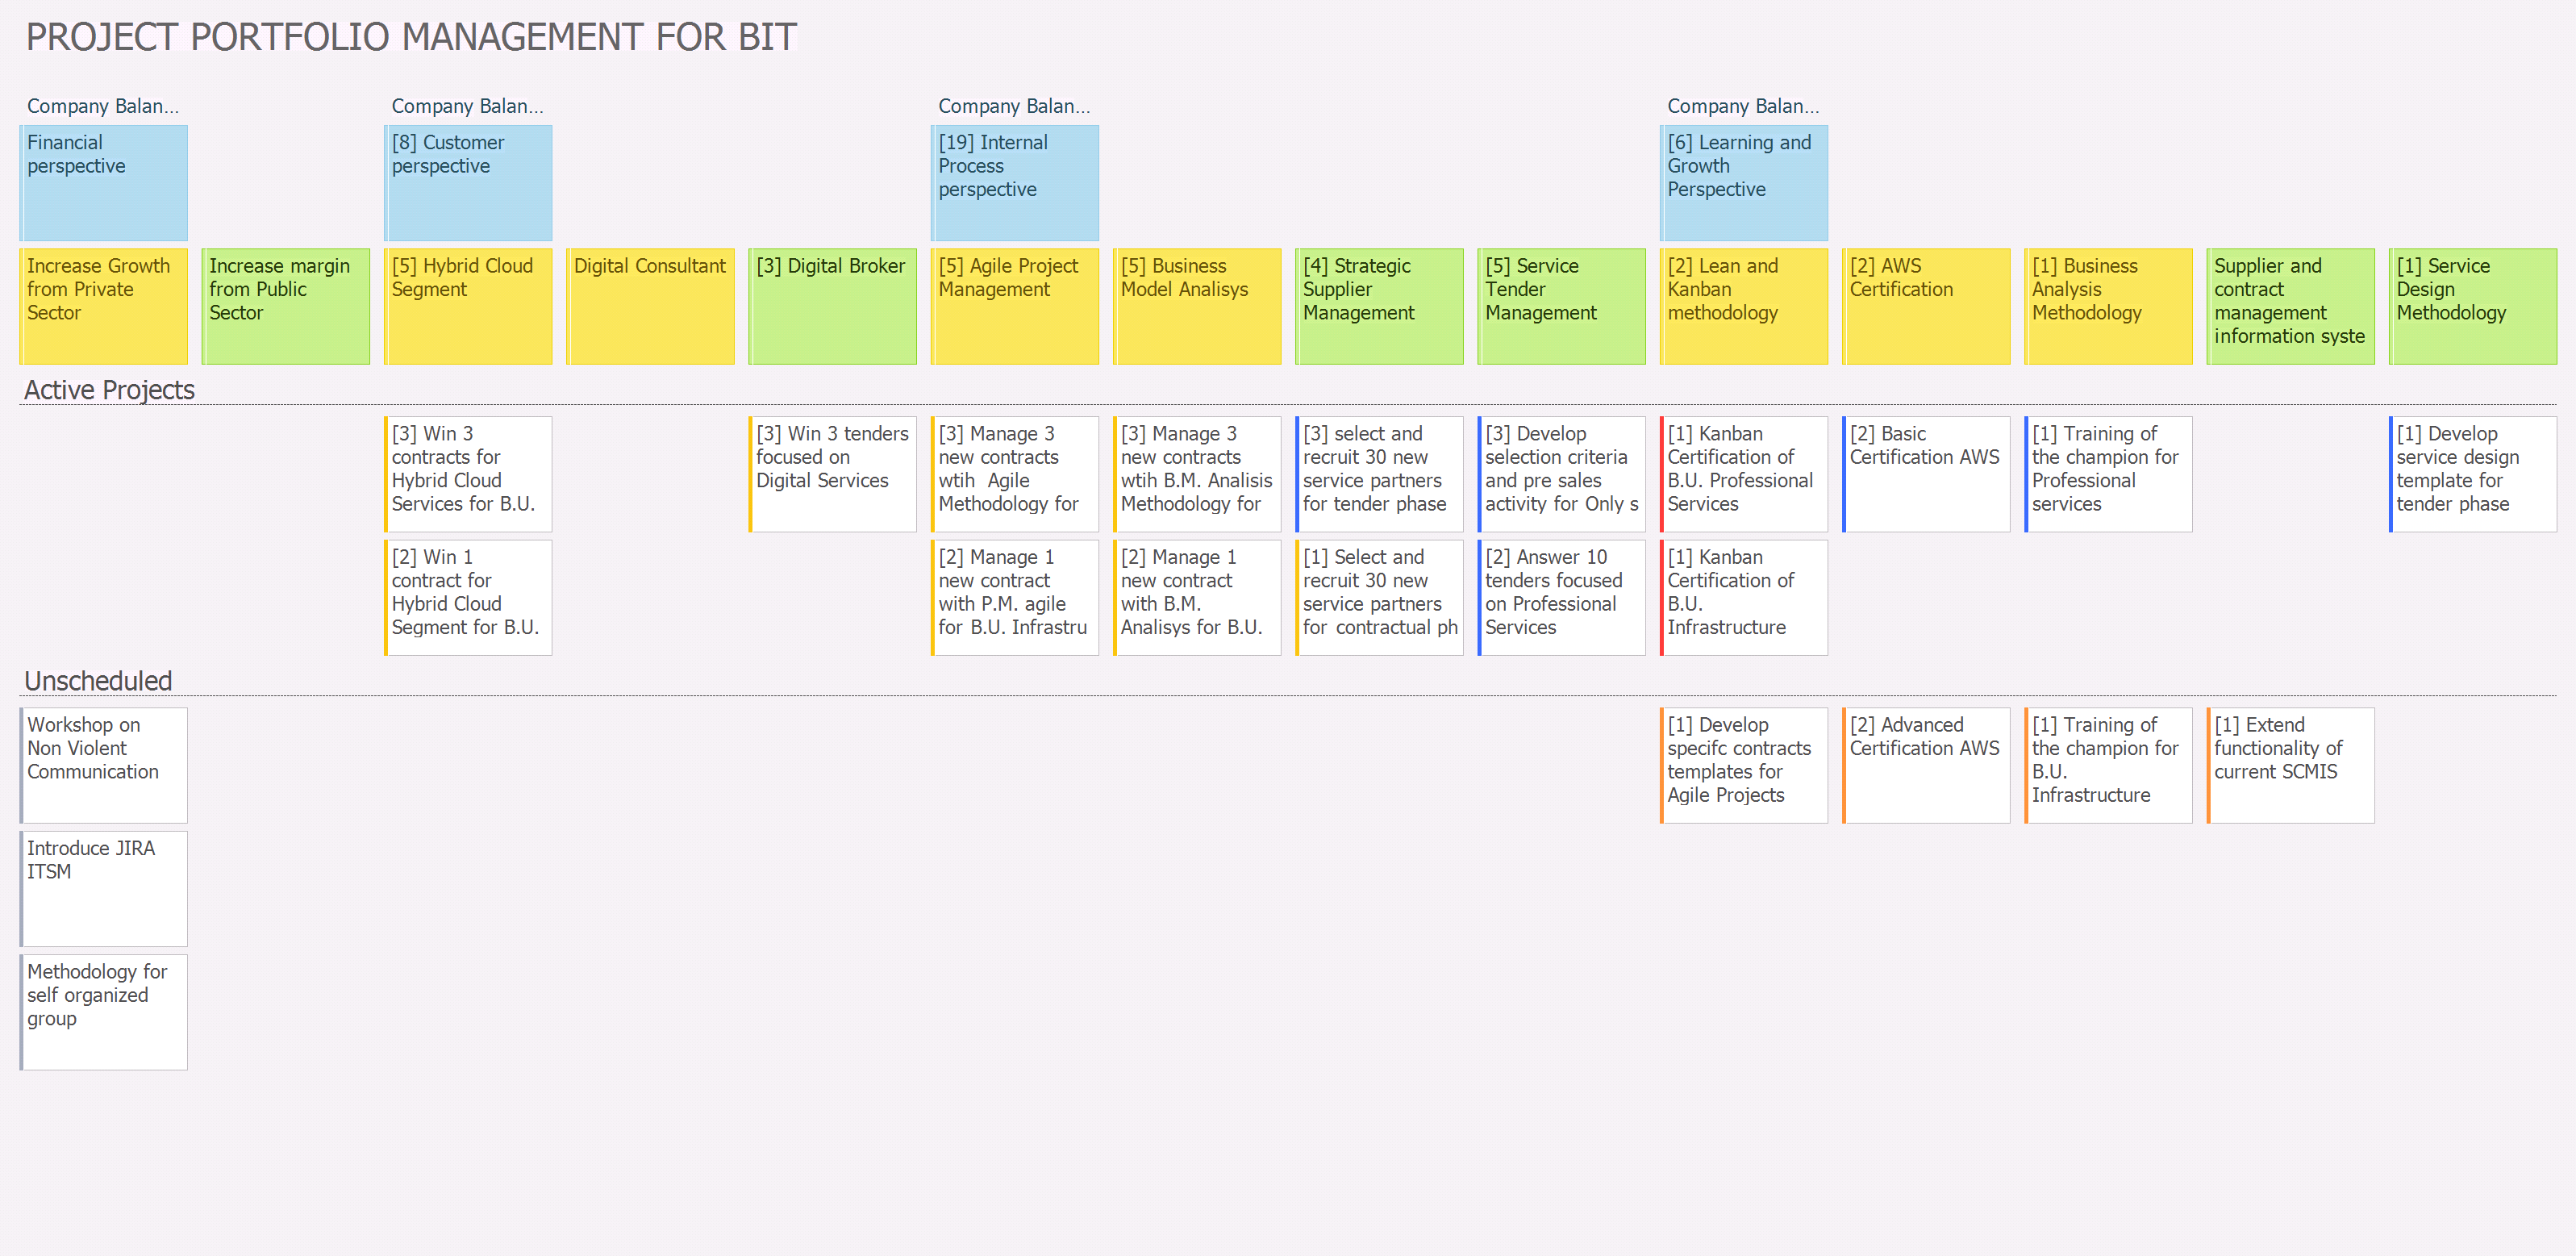Click the PROJECT PORTFOLIO MANAGEMENT FOR BIT title
Screen dimensions: 2576x1256
point(411,37)
